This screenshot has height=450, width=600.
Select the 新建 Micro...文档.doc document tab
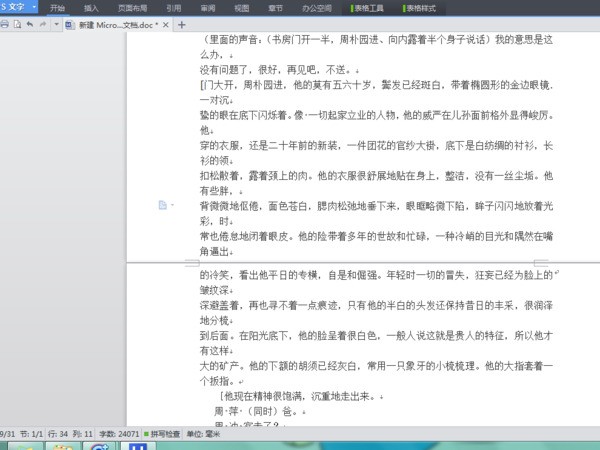coord(118,25)
